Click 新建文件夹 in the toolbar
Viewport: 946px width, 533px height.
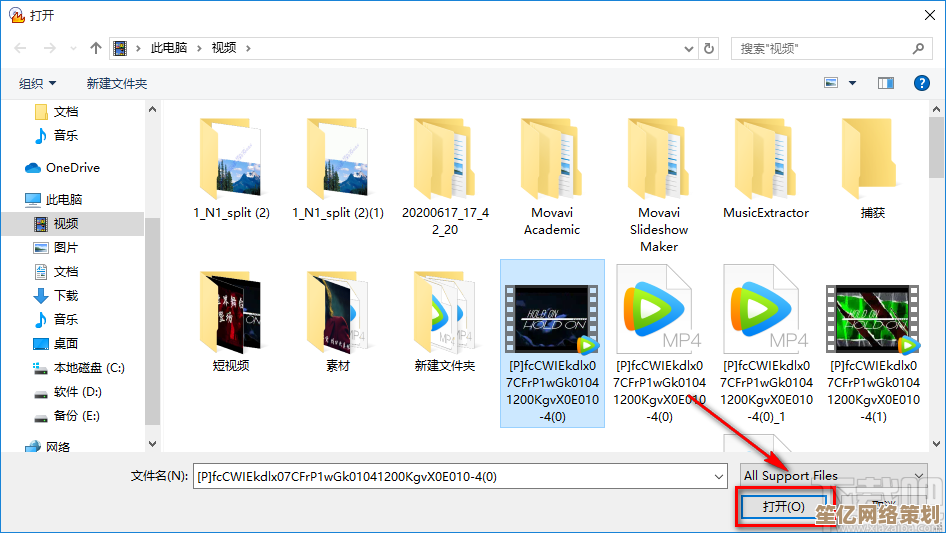pos(116,84)
